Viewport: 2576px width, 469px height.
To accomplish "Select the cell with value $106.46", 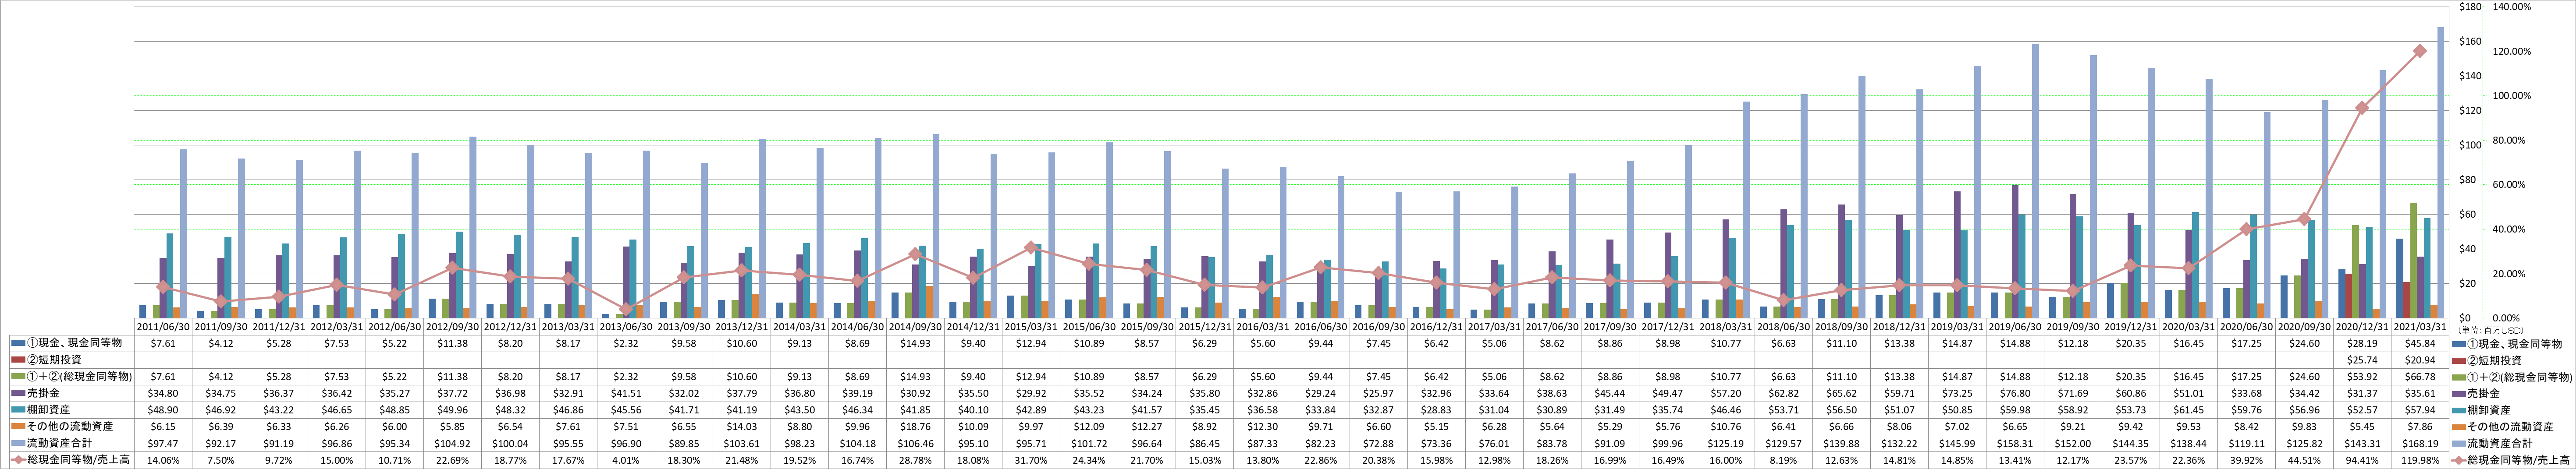I will (916, 443).
